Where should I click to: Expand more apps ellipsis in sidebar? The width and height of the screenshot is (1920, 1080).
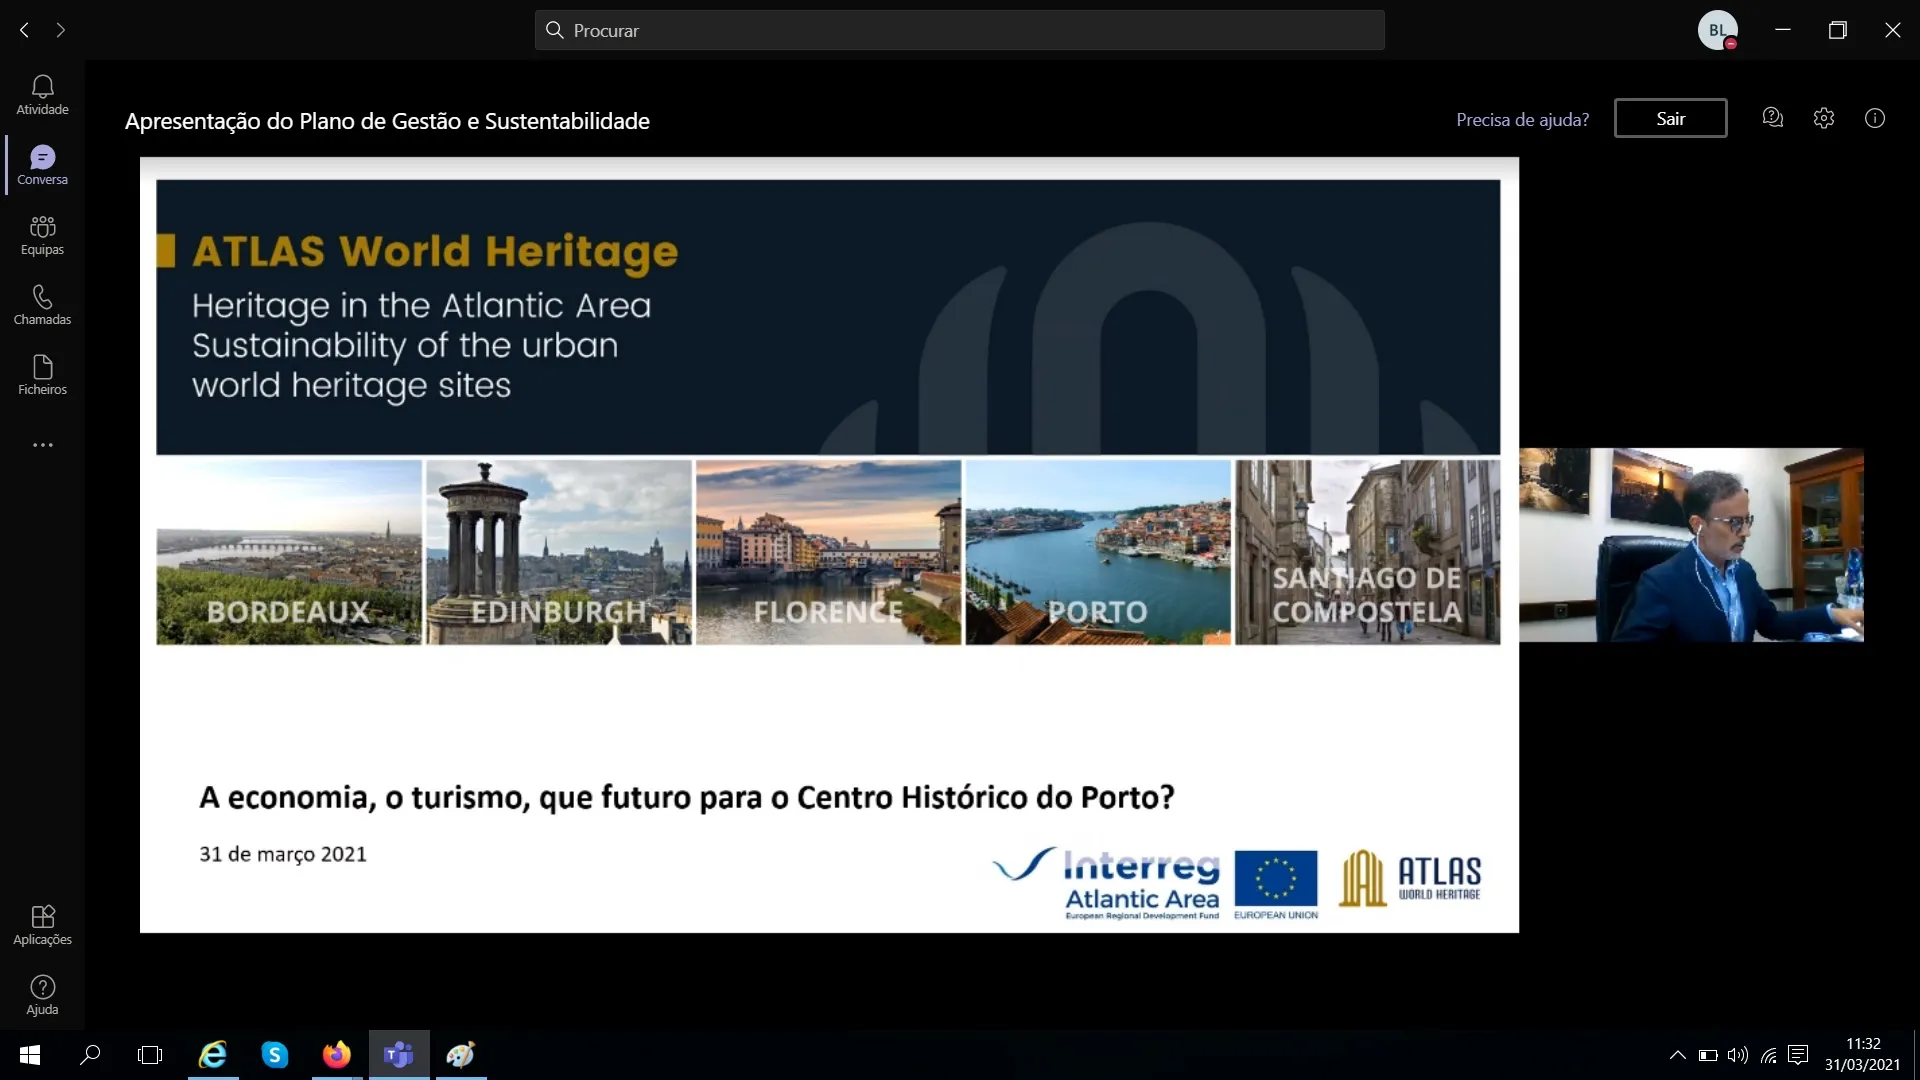42,445
